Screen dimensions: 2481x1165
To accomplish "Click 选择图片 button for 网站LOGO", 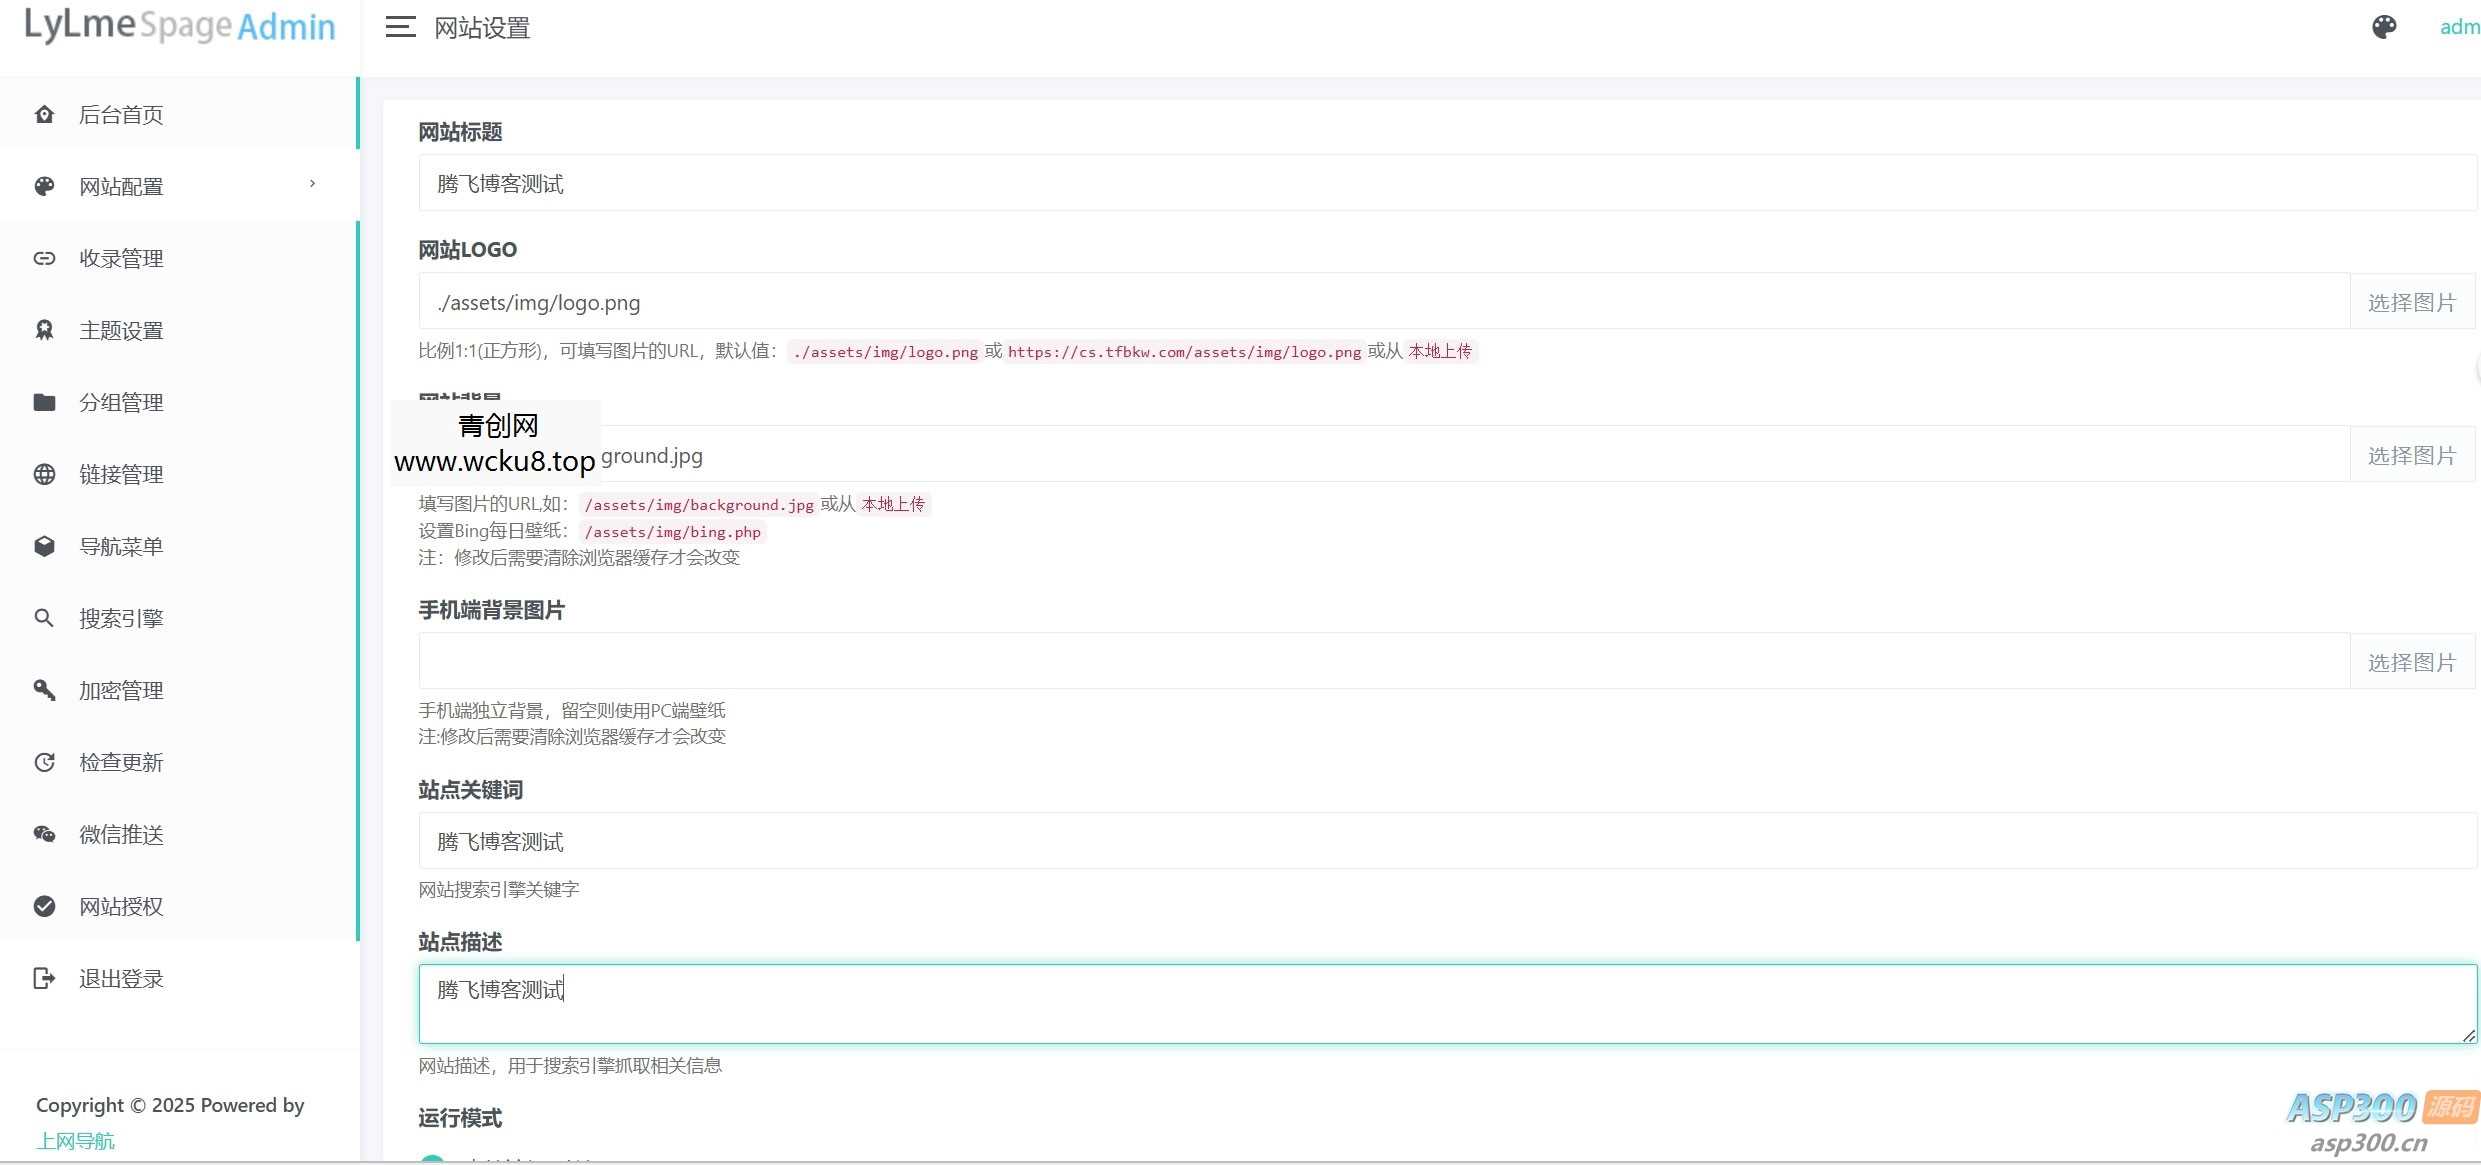I will [2411, 302].
